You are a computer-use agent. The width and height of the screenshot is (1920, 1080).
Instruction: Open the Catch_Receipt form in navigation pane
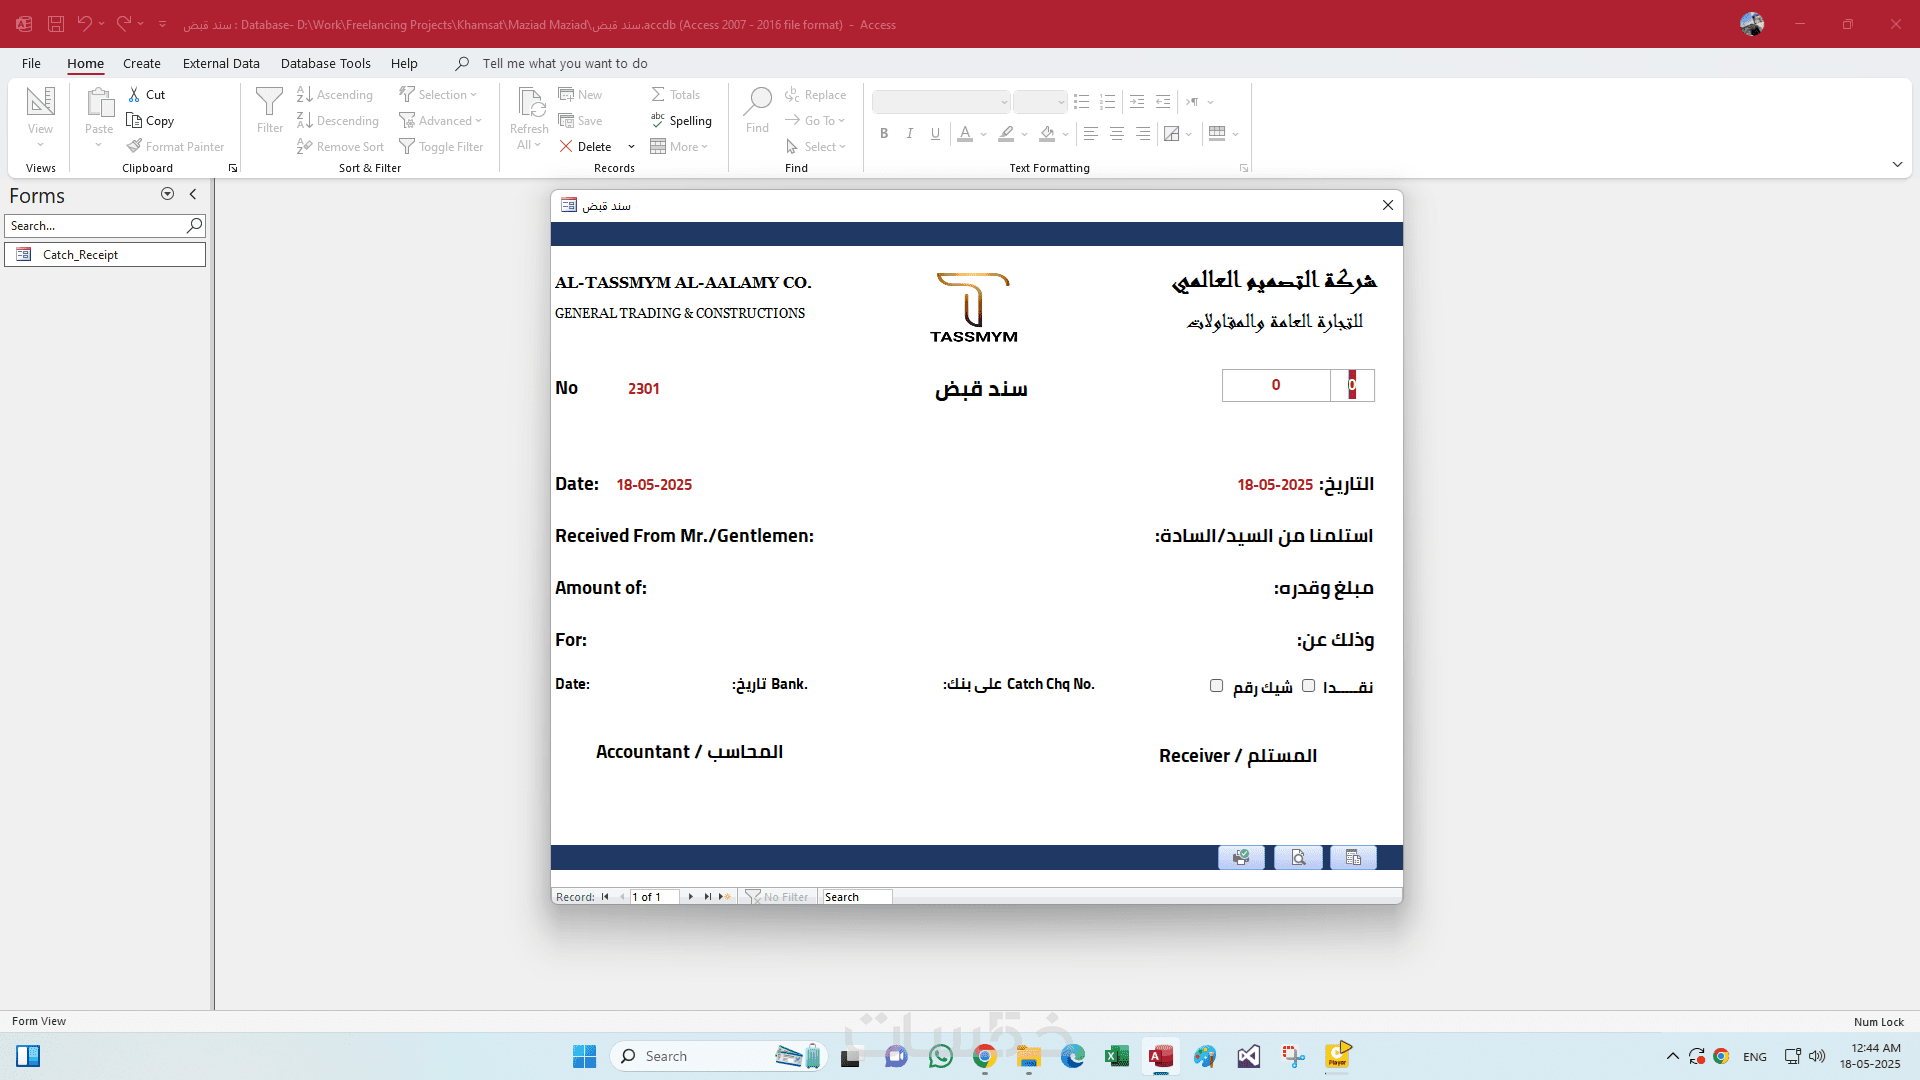(80, 255)
